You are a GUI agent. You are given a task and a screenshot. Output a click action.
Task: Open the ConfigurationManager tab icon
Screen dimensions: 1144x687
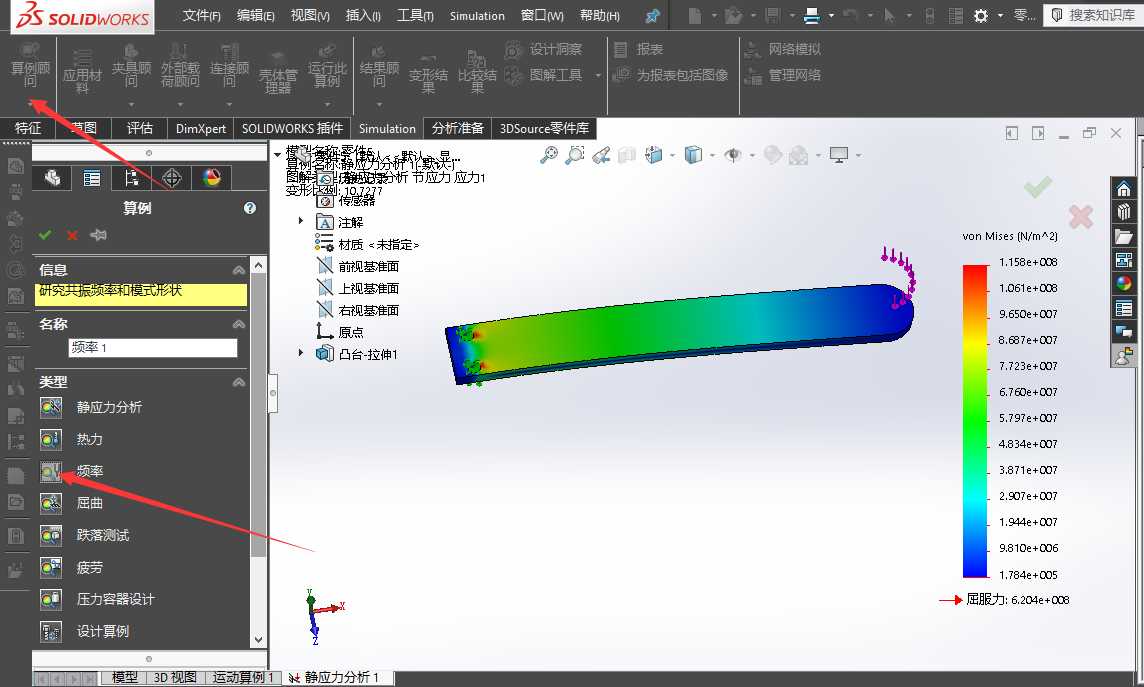131,178
